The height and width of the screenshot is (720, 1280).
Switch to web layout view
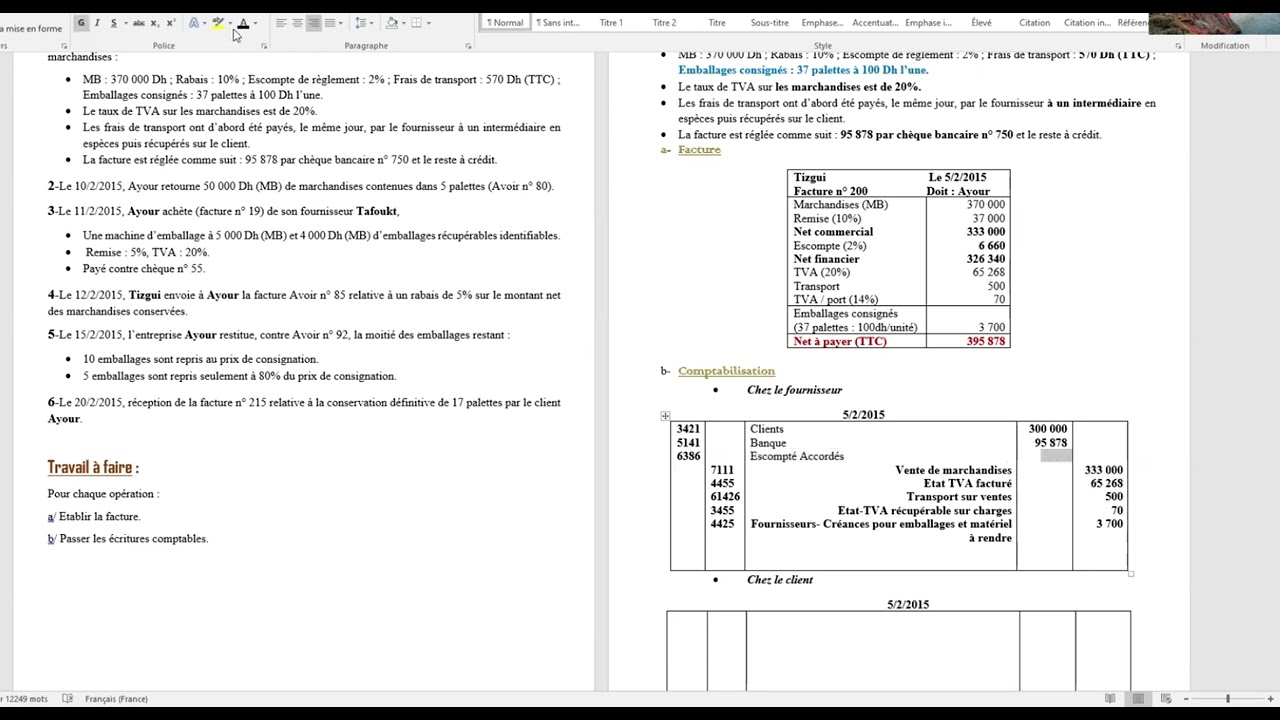coord(1166,698)
